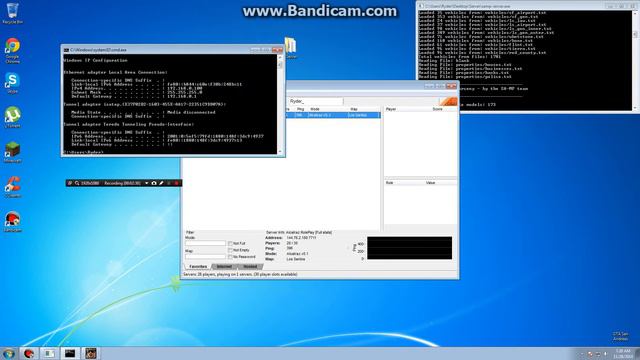Switch to the Internet tab
This screenshot has width=640, height=360.
point(224,267)
